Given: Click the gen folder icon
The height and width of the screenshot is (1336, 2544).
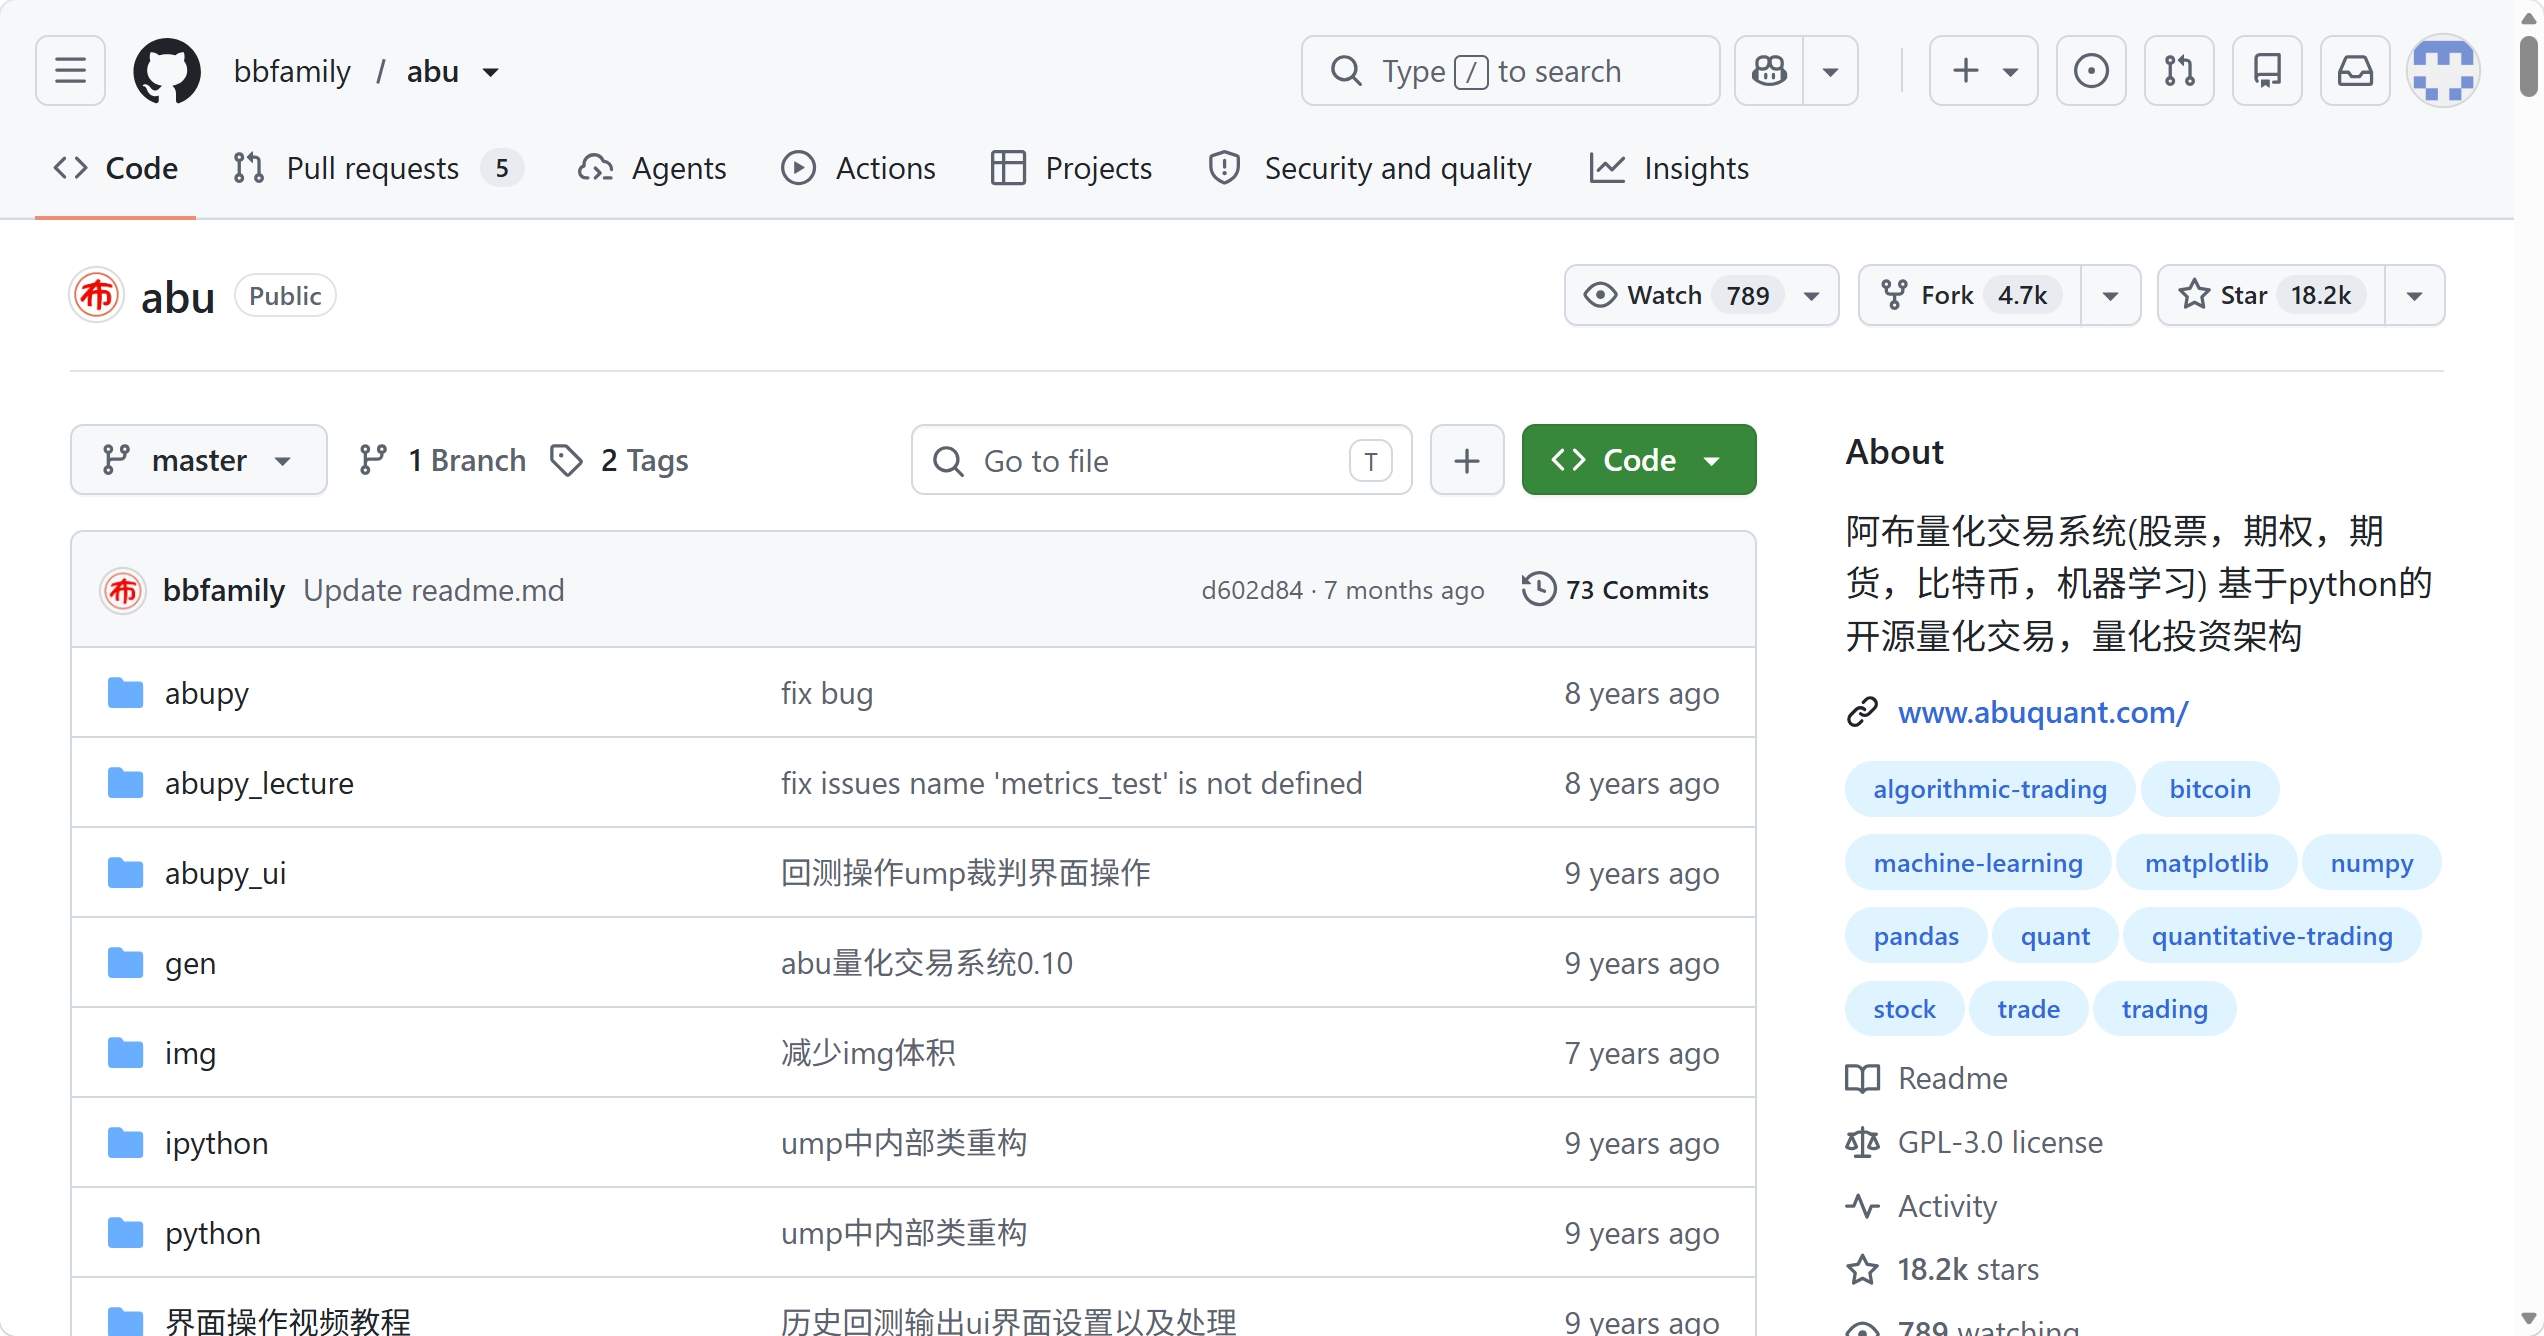Looking at the screenshot, I should [125, 963].
